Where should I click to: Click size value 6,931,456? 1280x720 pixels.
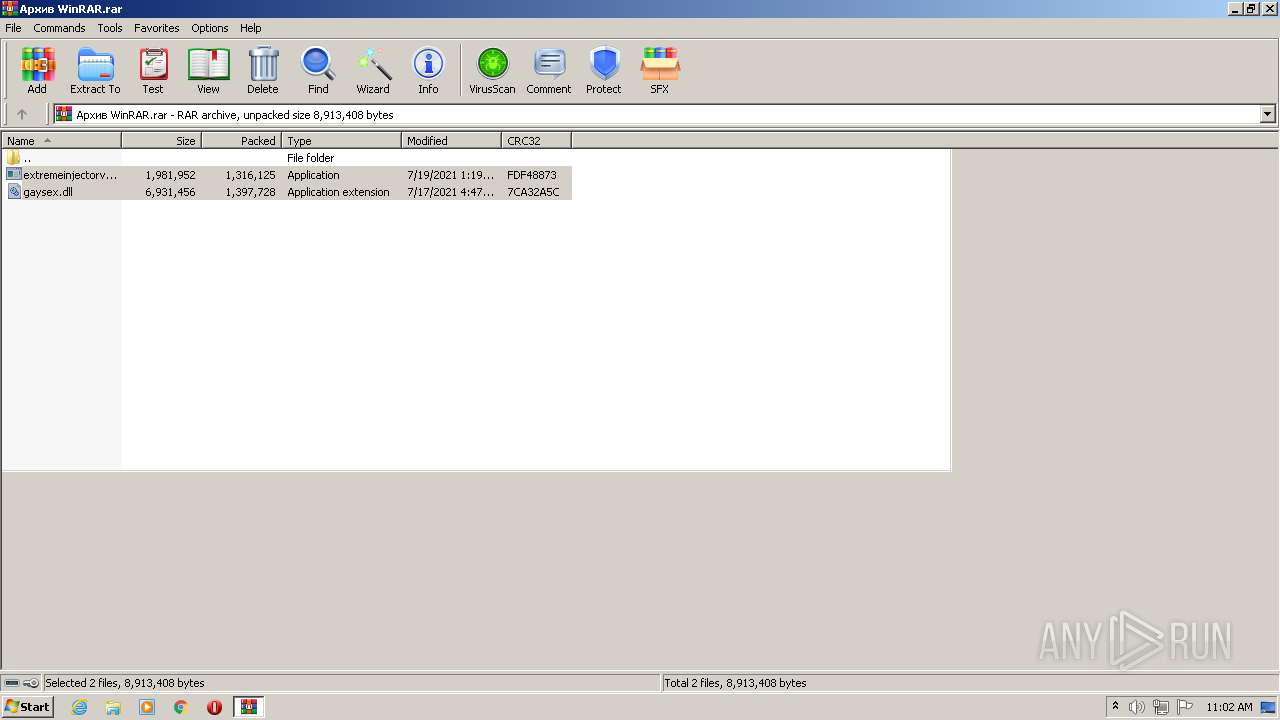pos(170,192)
